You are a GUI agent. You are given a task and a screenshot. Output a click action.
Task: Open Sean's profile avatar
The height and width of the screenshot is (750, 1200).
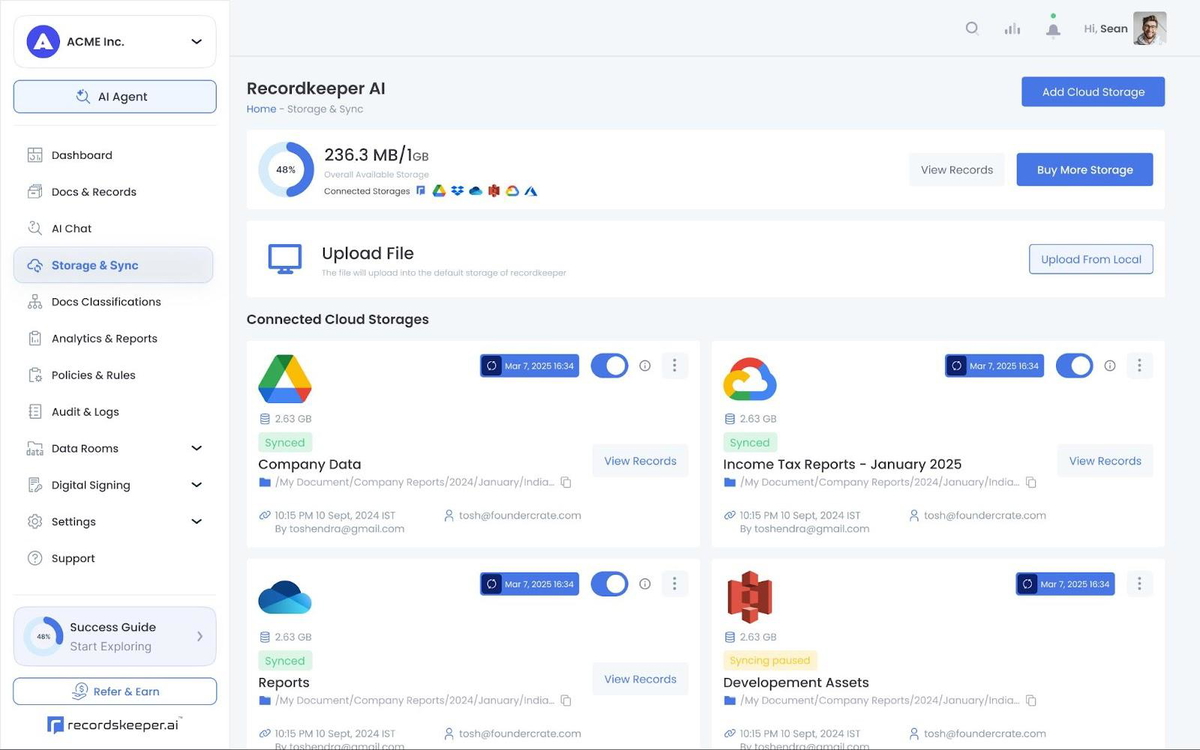1149,29
